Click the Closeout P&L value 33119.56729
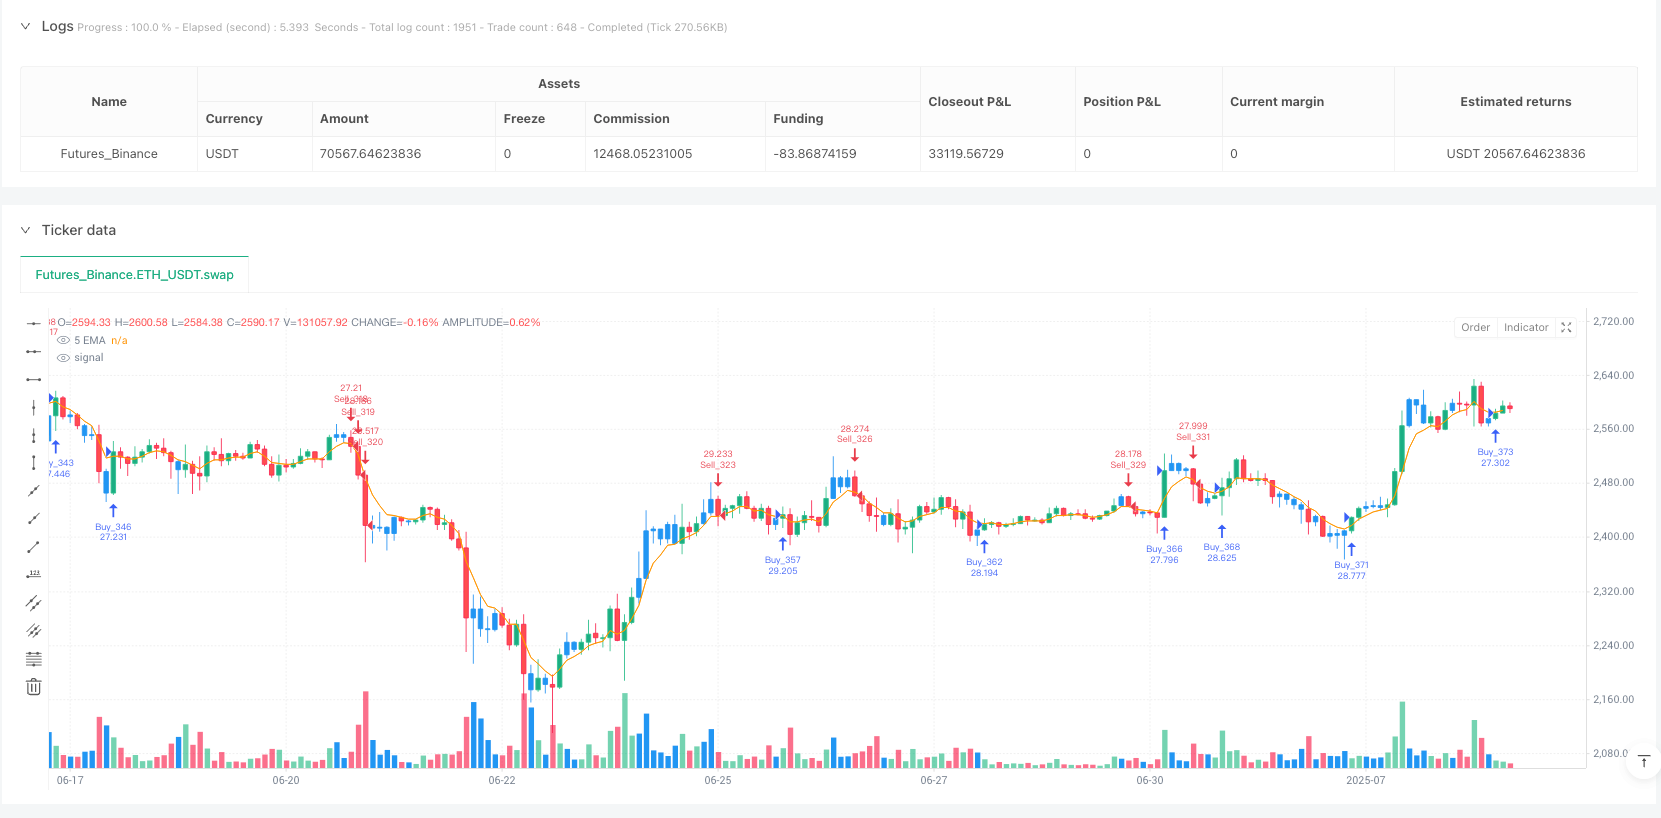Screen dimensions: 1661x818 tap(966, 154)
